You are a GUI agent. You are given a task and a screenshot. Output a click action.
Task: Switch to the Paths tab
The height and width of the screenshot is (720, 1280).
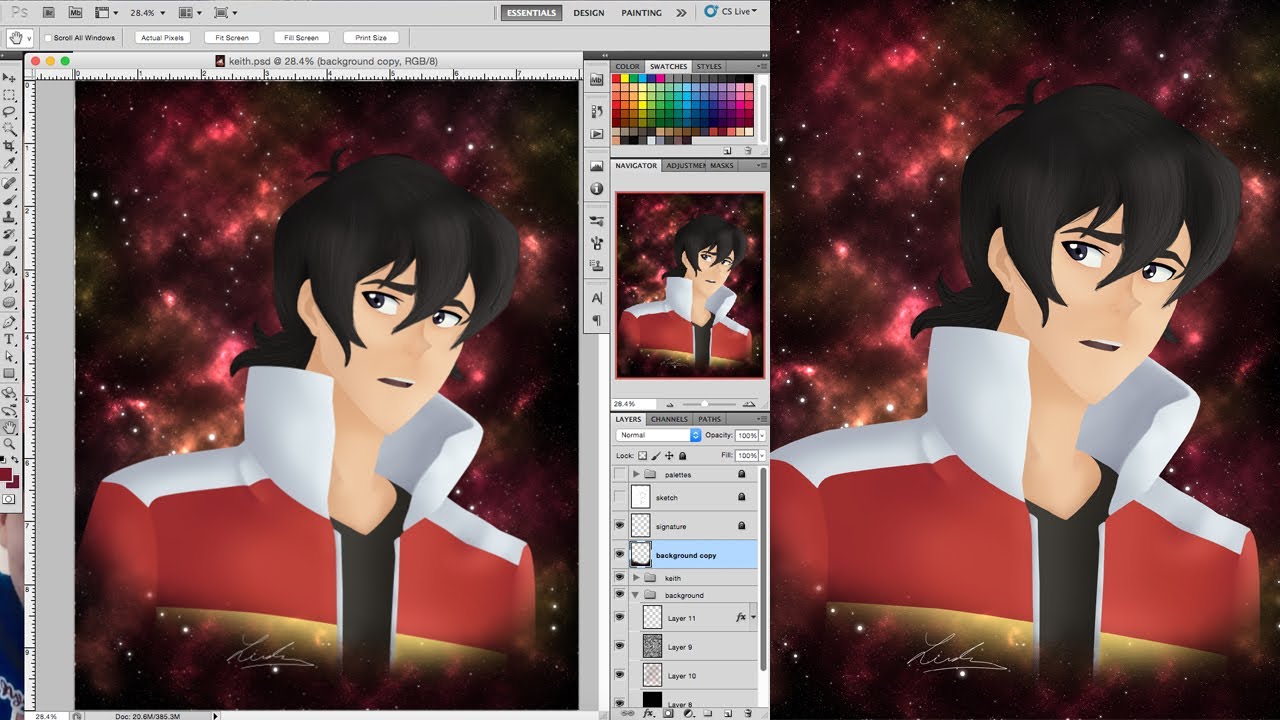point(709,419)
